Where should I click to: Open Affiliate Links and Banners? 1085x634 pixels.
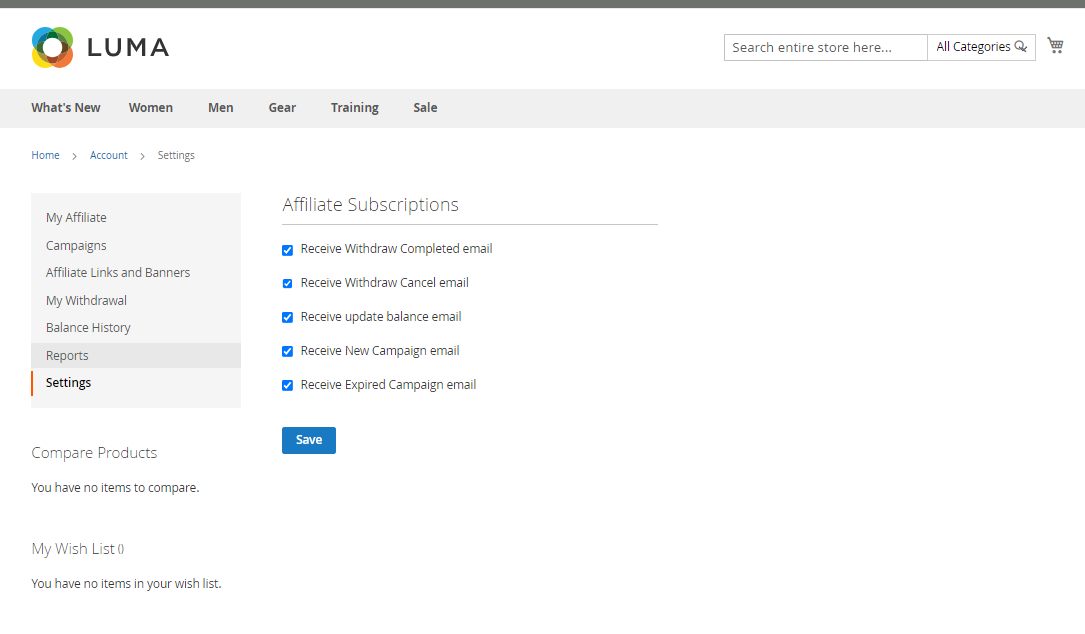118,273
